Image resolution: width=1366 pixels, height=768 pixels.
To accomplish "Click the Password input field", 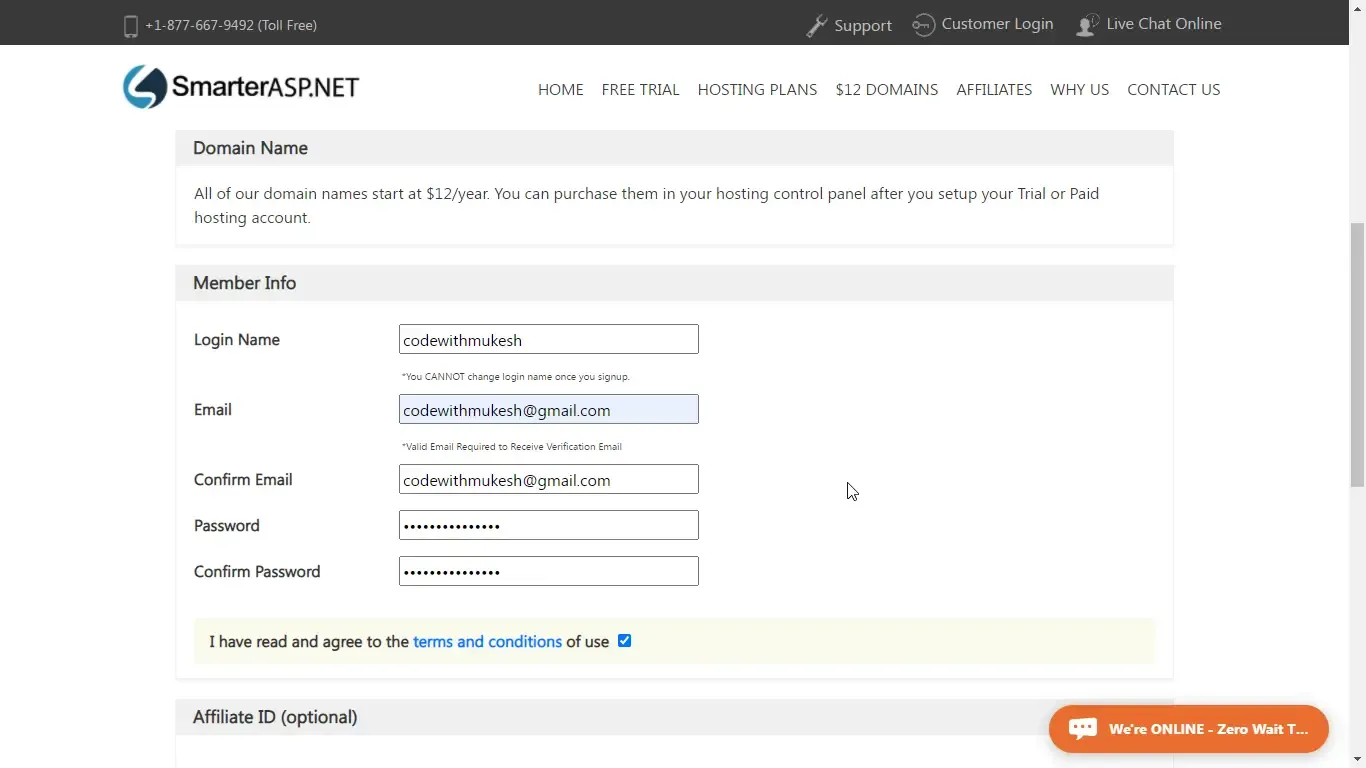I will pos(548,525).
